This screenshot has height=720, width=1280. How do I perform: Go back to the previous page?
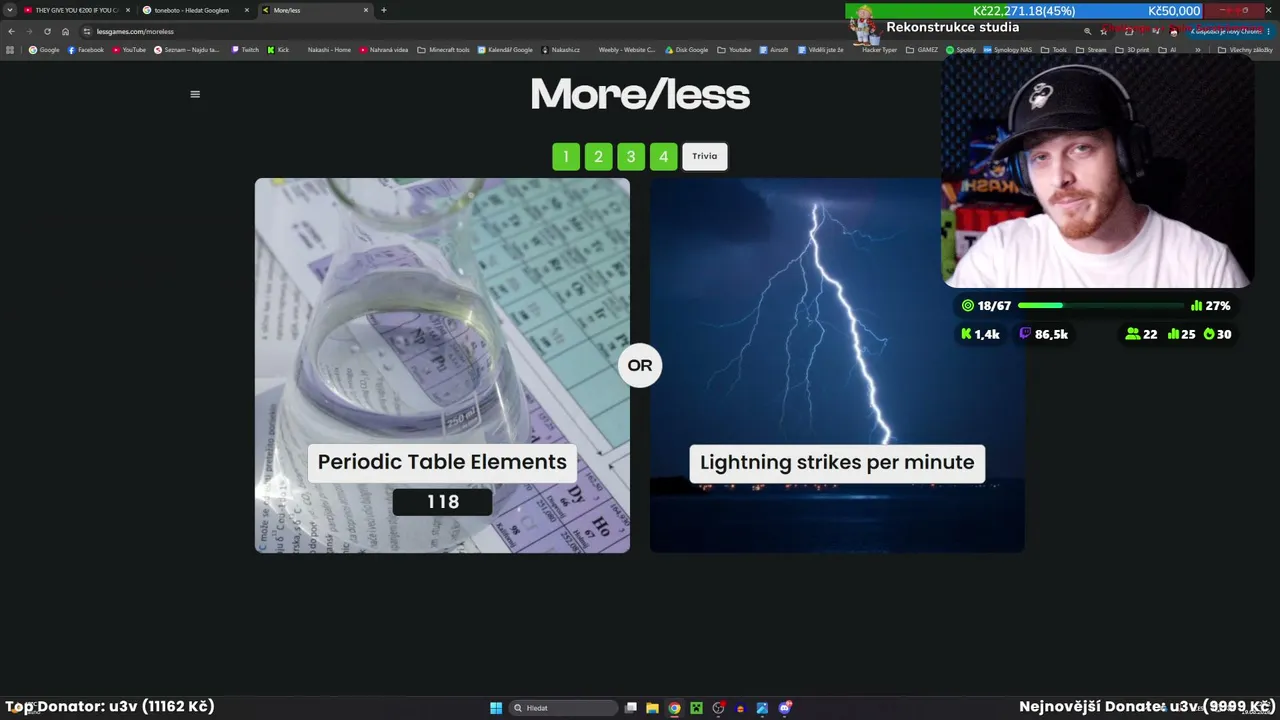[11, 31]
